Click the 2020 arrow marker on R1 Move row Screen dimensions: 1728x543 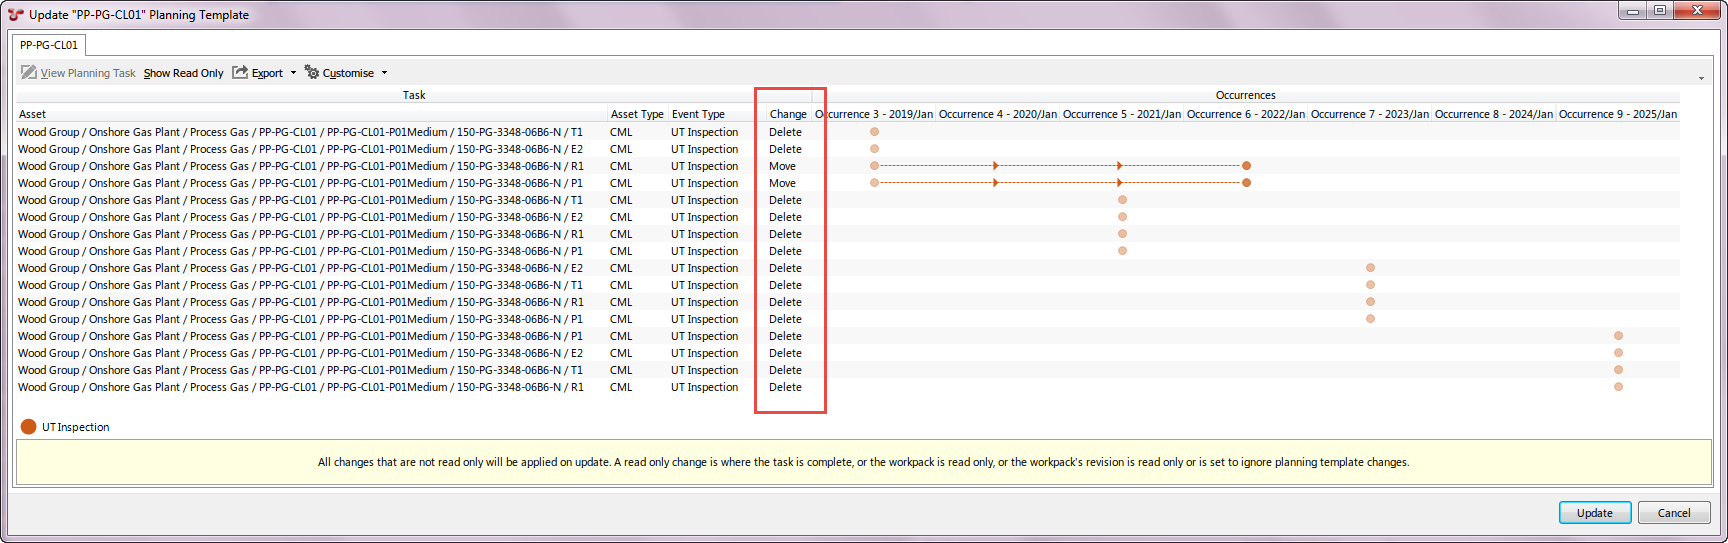[996, 166]
